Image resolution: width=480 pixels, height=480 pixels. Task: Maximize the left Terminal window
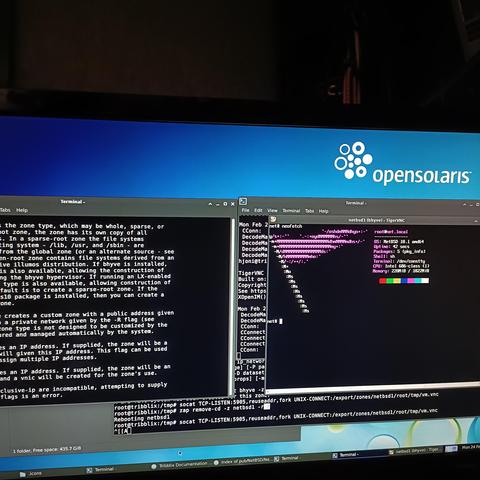point(225,204)
